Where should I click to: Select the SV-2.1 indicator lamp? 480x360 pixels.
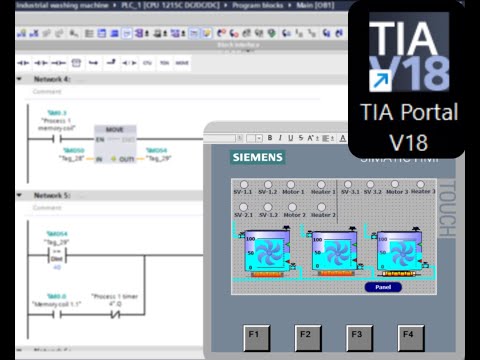point(244,207)
